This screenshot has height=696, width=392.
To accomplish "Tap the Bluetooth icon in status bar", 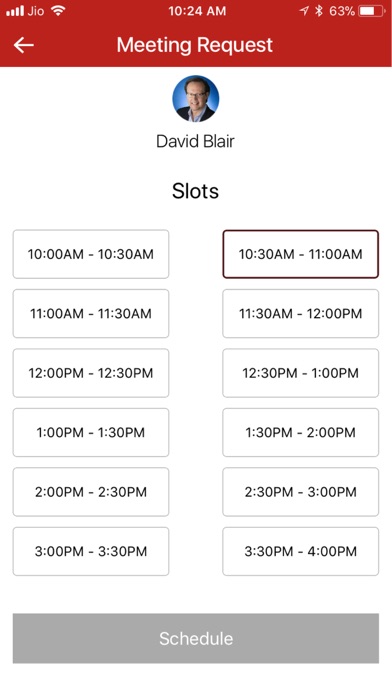I will pyautogui.click(x=319, y=11).
